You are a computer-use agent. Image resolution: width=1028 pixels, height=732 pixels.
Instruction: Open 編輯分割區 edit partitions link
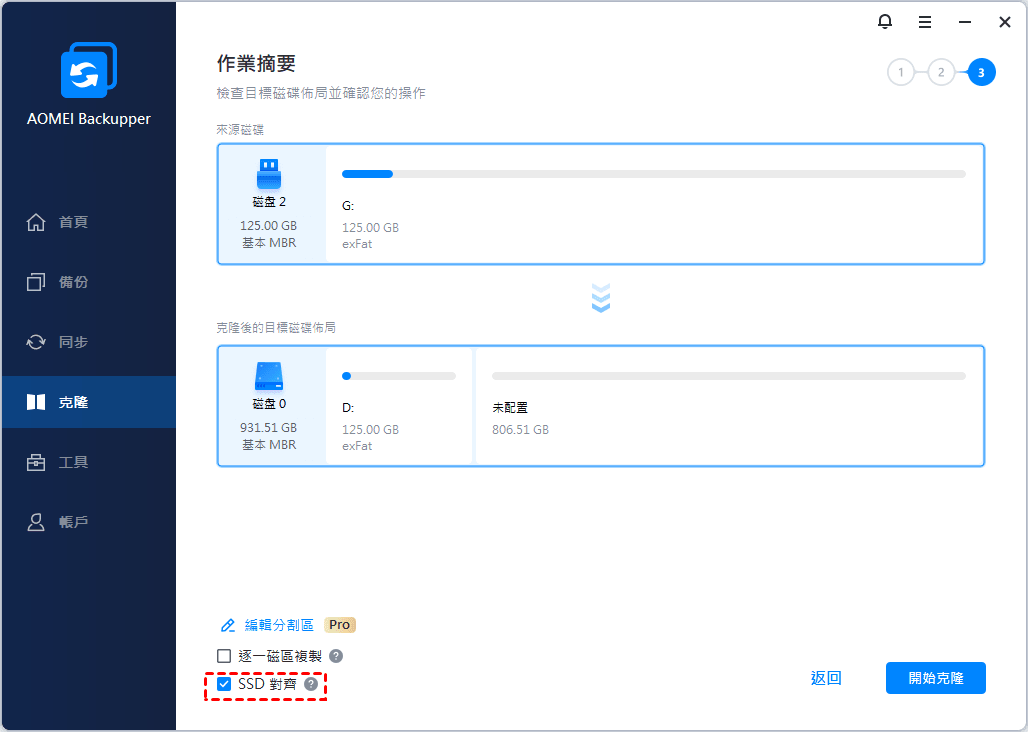[279, 625]
